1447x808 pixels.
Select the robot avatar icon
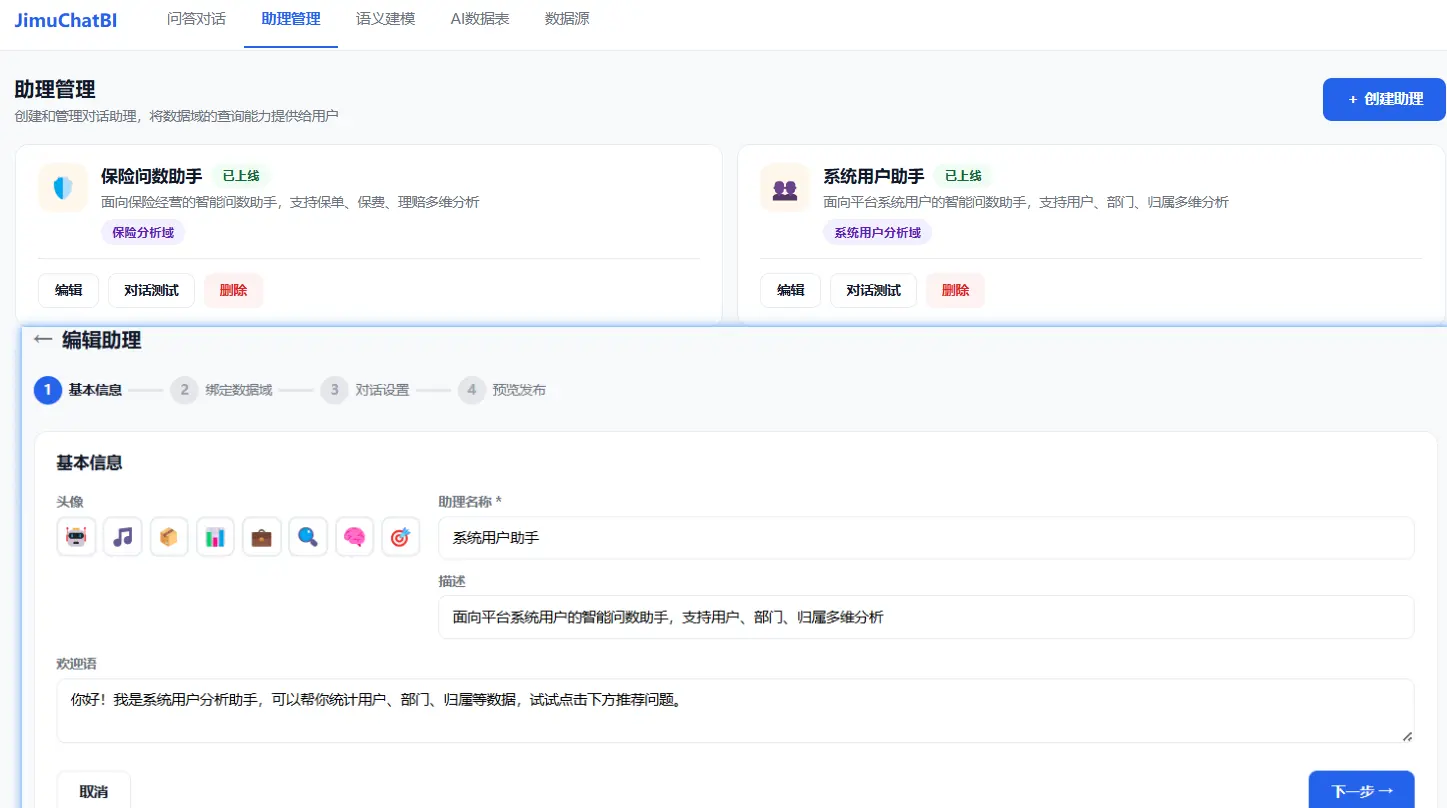click(77, 537)
